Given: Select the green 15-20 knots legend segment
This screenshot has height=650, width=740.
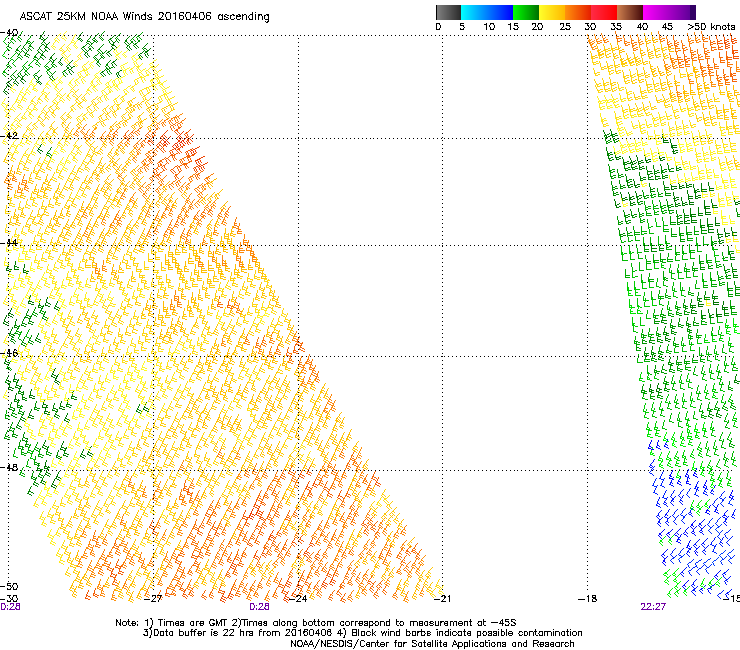Looking at the screenshot, I should point(526,12).
